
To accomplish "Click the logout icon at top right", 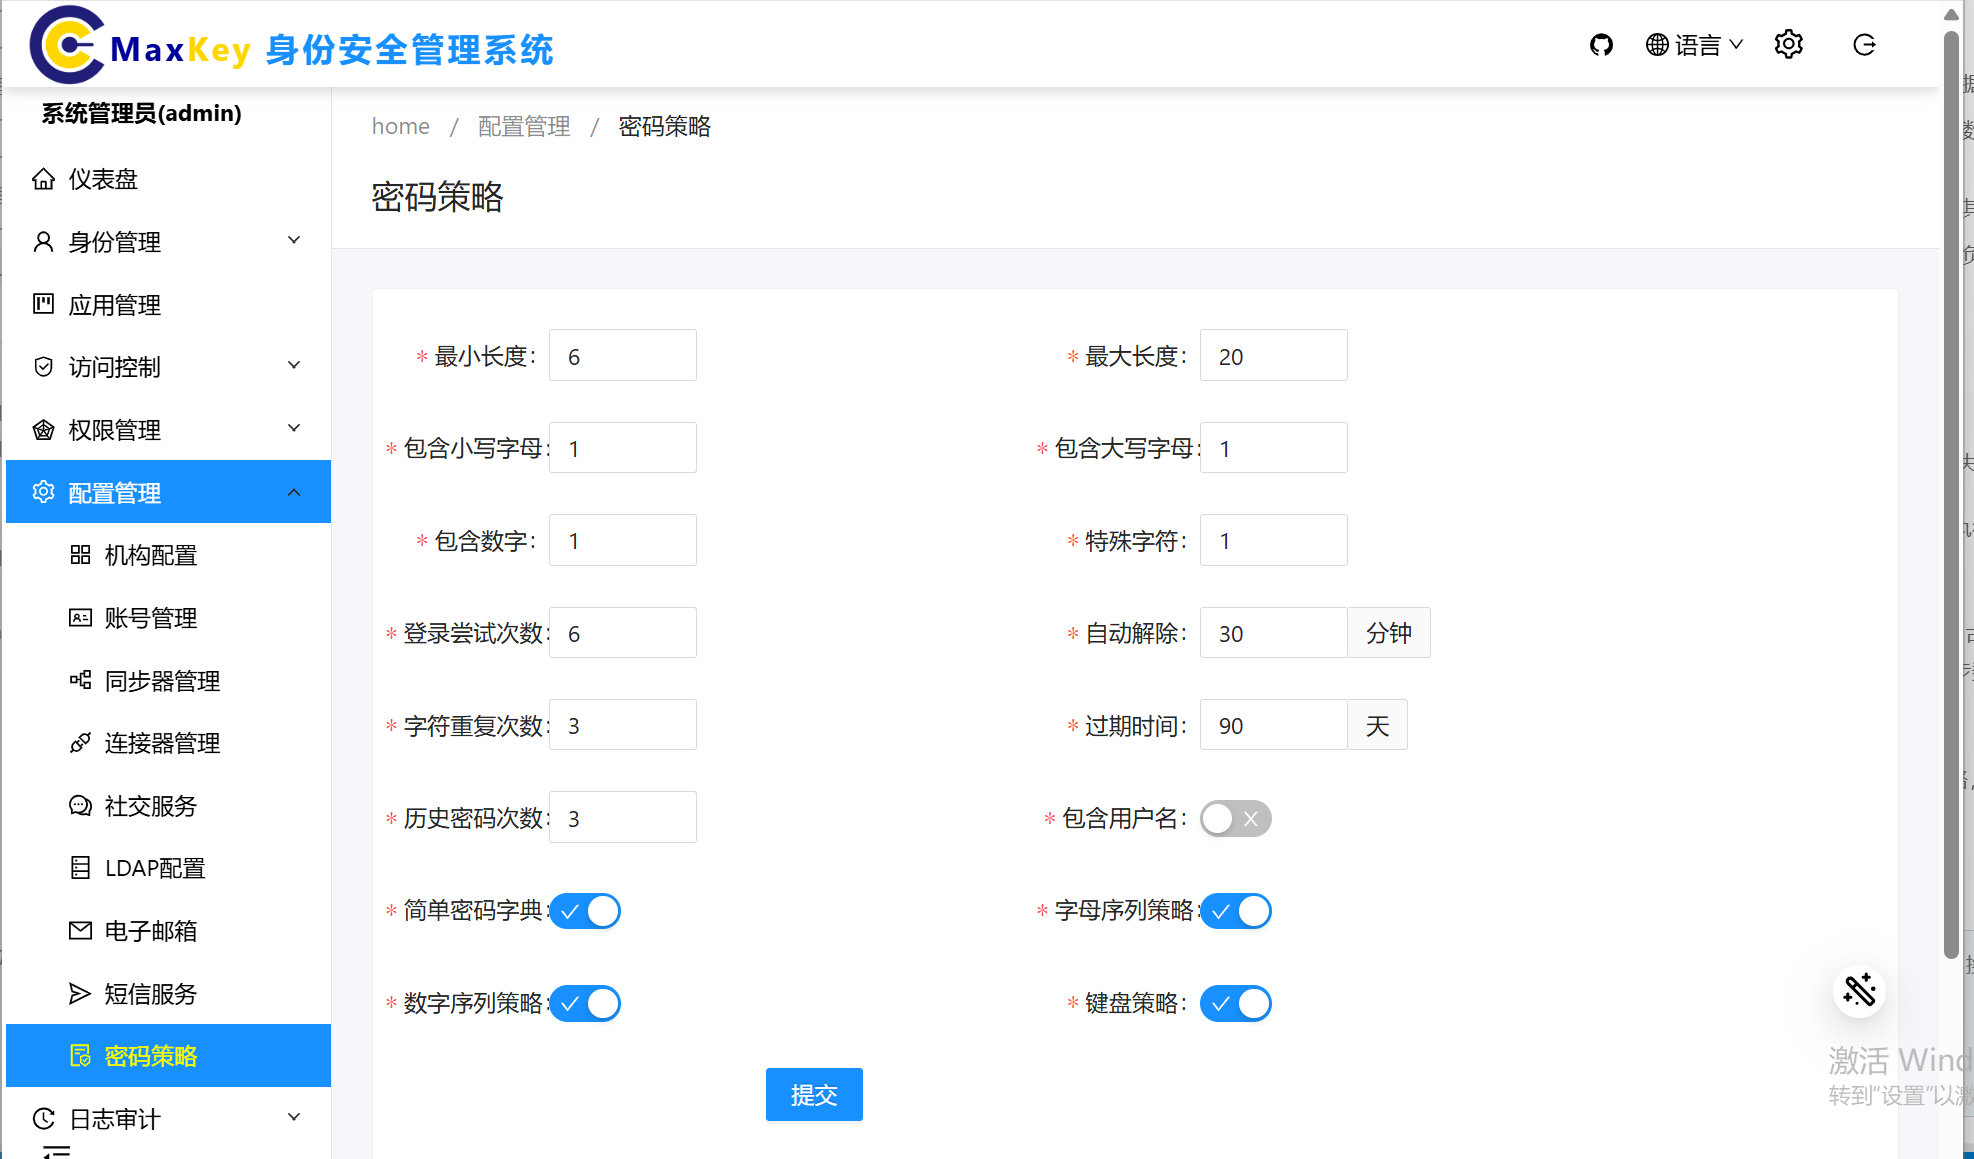I will click(x=1864, y=44).
